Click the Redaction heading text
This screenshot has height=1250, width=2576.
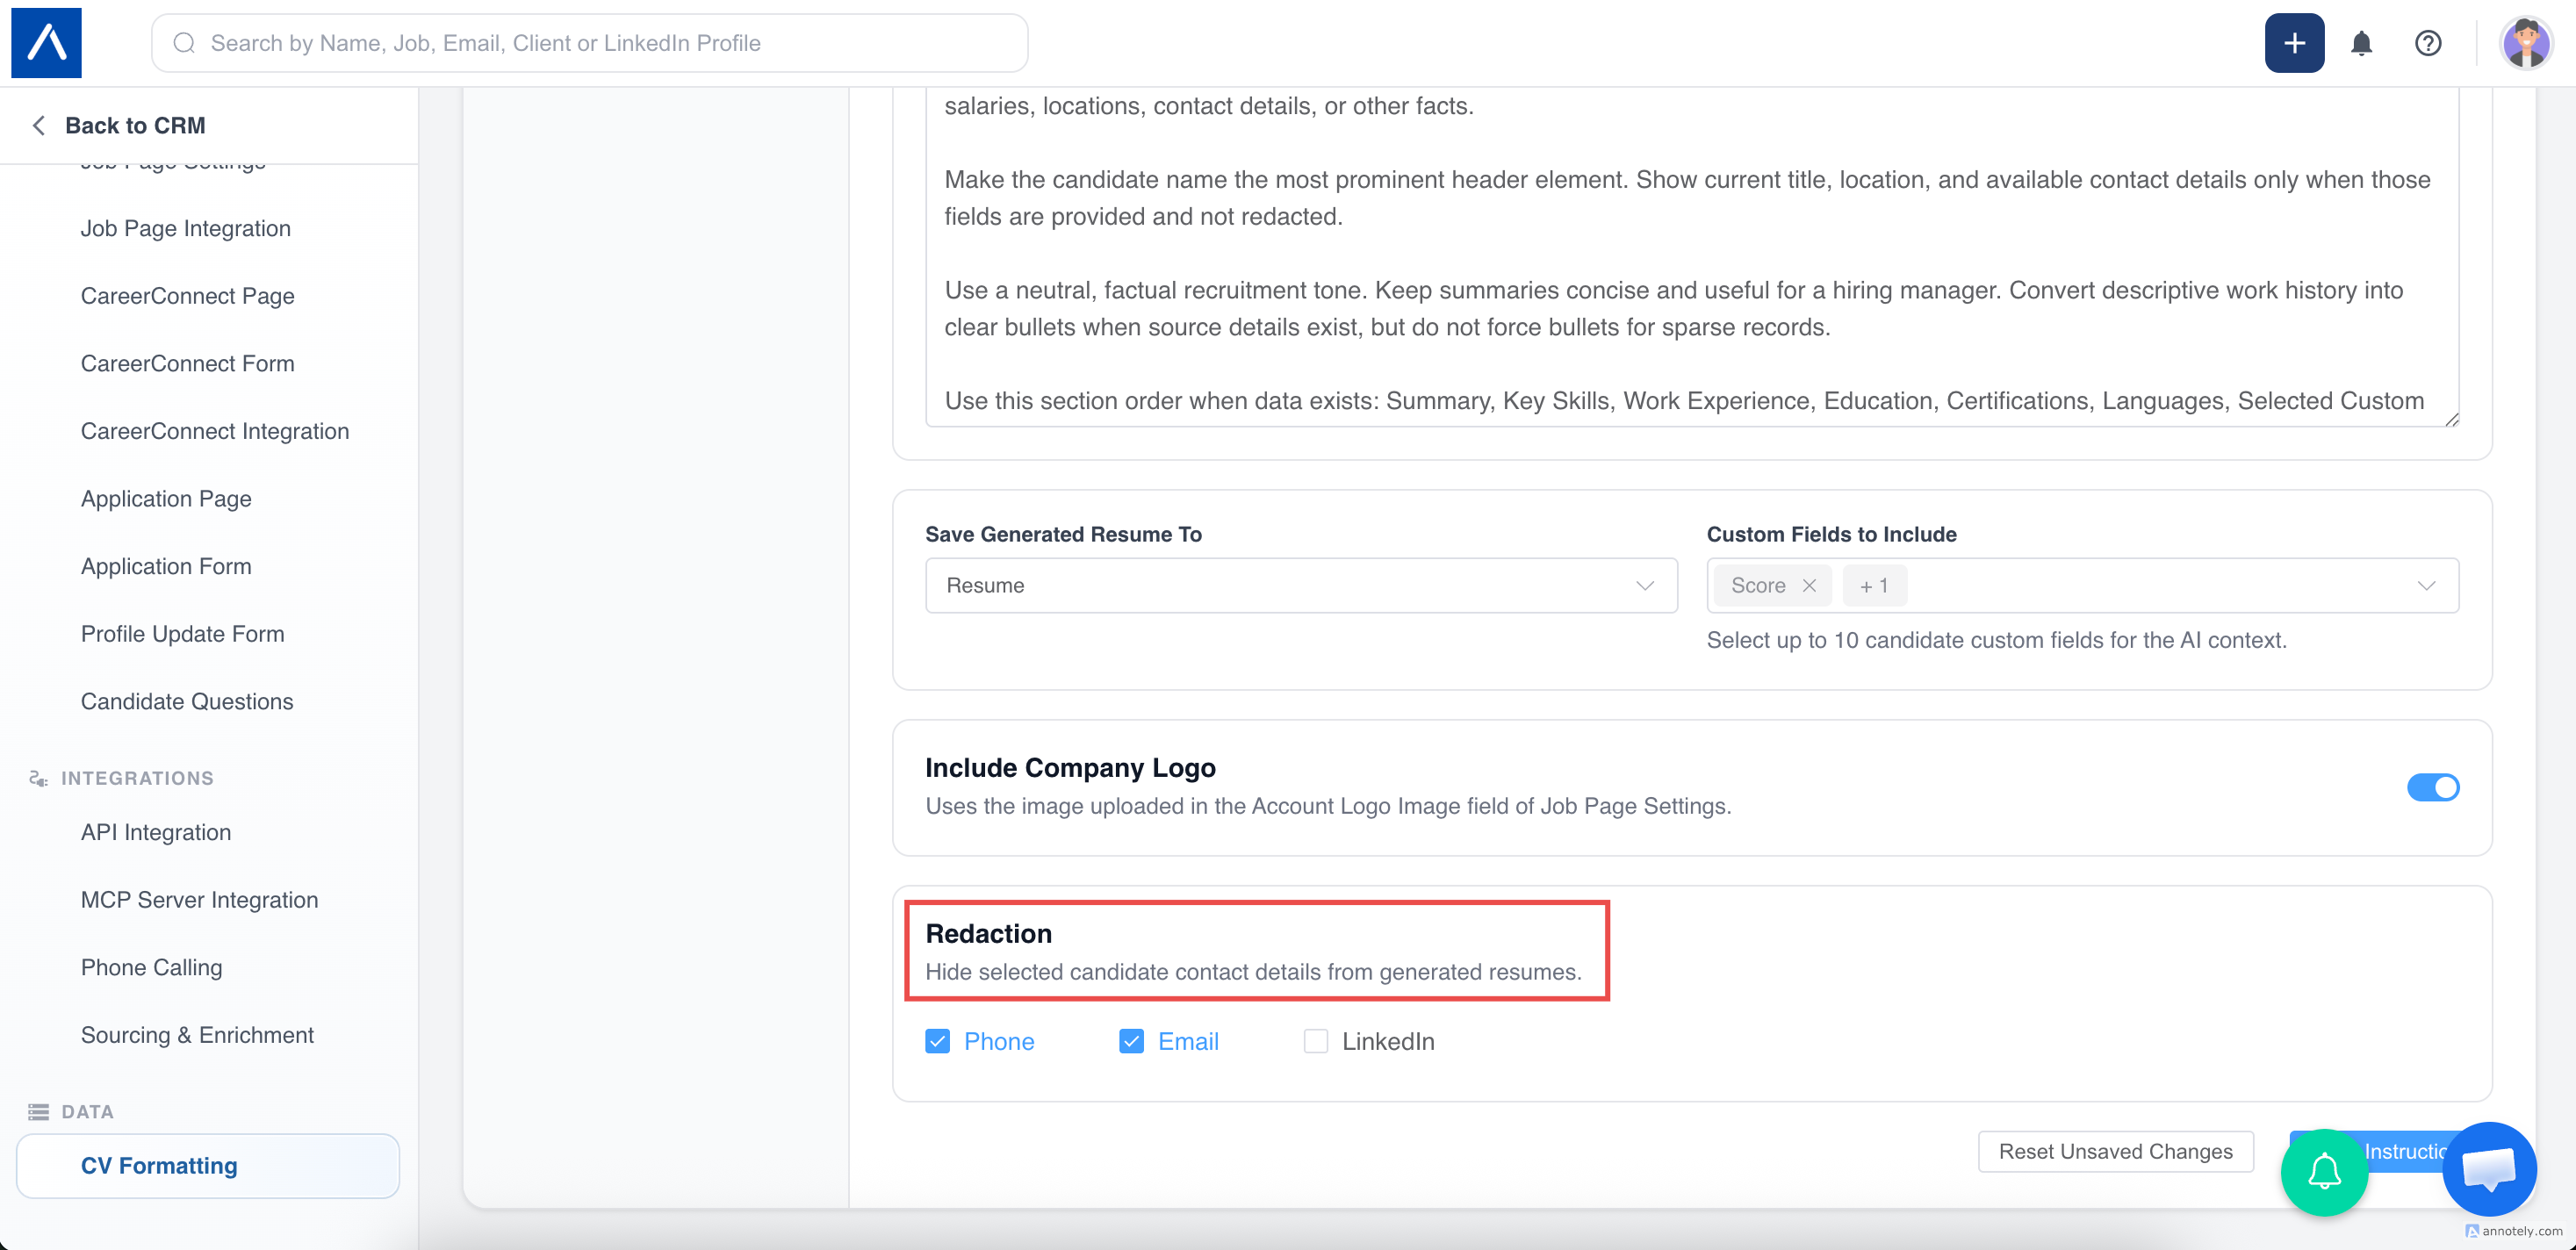pos(989,933)
